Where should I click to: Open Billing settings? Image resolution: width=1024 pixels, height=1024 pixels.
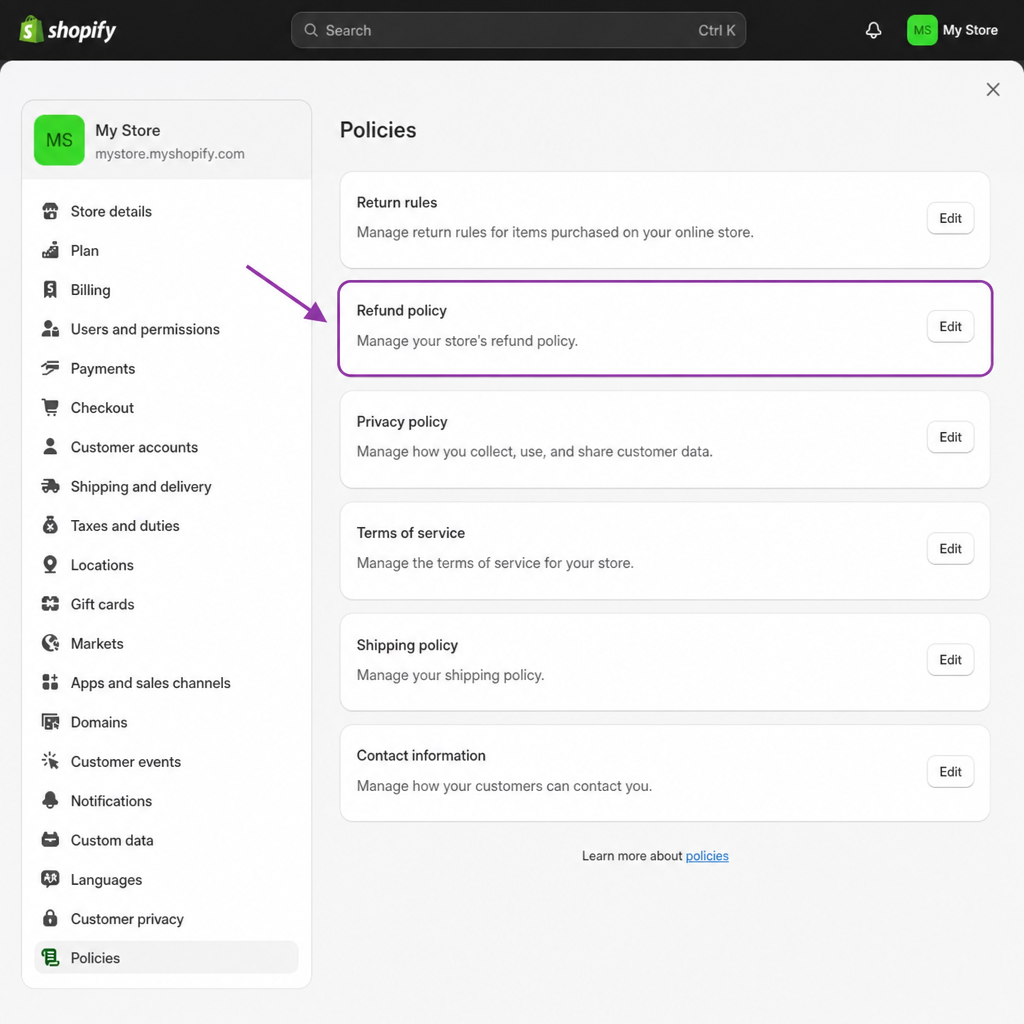pyautogui.click(x=167, y=289)
